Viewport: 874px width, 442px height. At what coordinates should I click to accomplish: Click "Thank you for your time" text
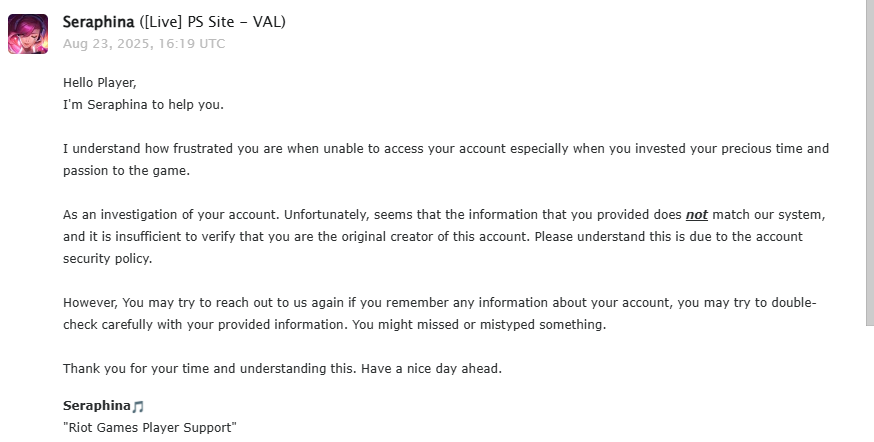click(136, 369)
